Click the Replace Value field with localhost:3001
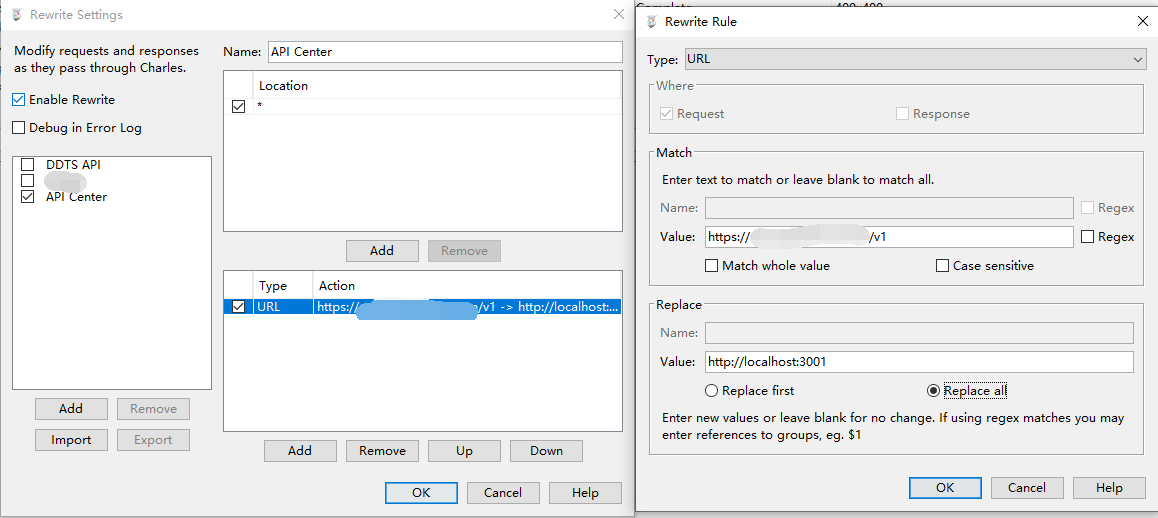 click(x=919, y=362)
